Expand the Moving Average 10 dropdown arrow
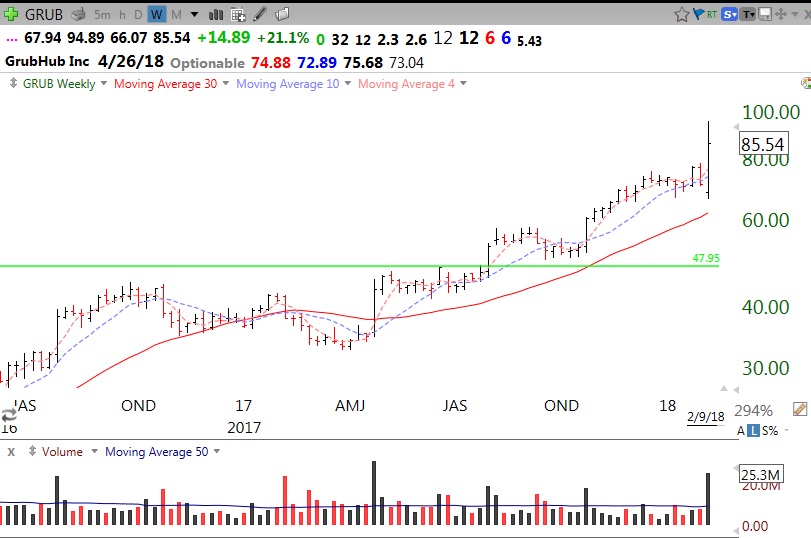Viewport: 811px width, 538px height. [x=348, y=83]
